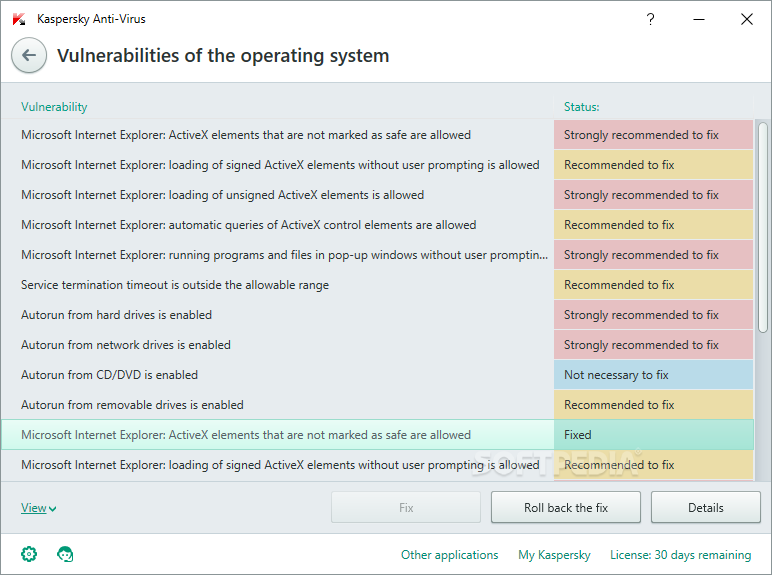The width and height of the screenshot is (772, 575).
Task: Select Autorun from network drives row
Action: [x=377, y=345]
